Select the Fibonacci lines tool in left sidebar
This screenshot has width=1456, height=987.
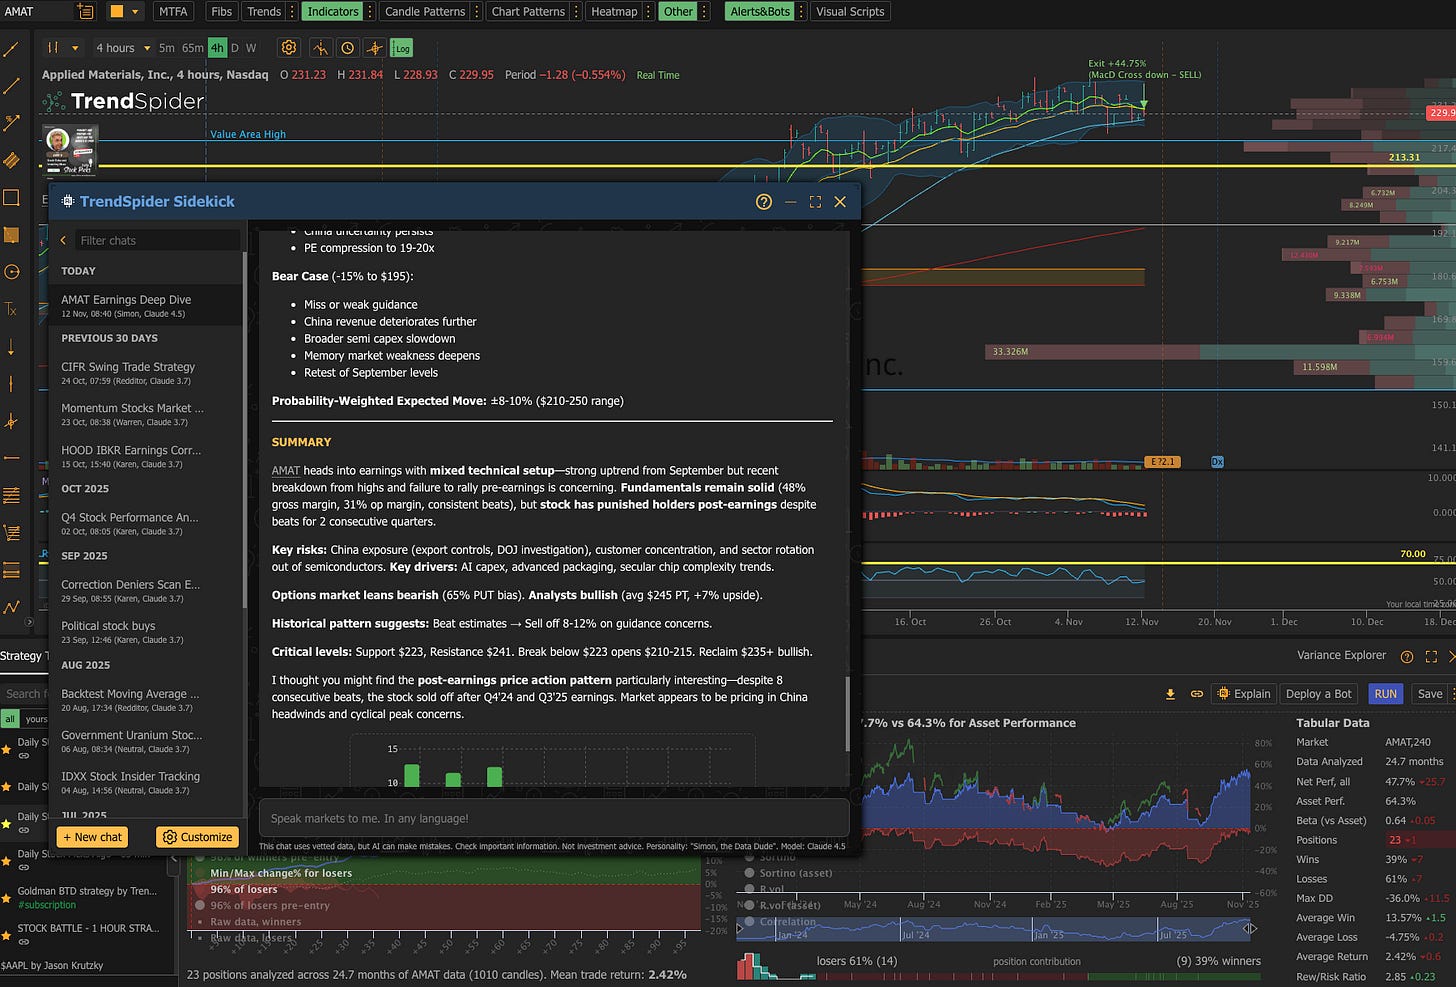(12, 495)
